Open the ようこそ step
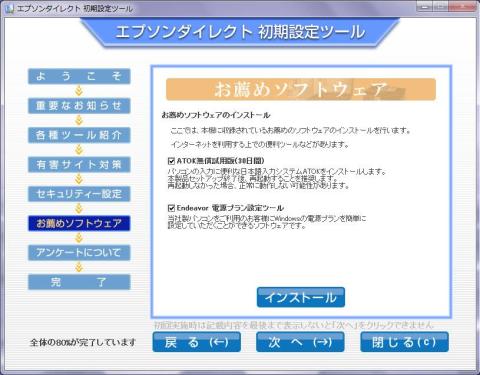This screenshot has height=375, width=480. tap(79, 76)
